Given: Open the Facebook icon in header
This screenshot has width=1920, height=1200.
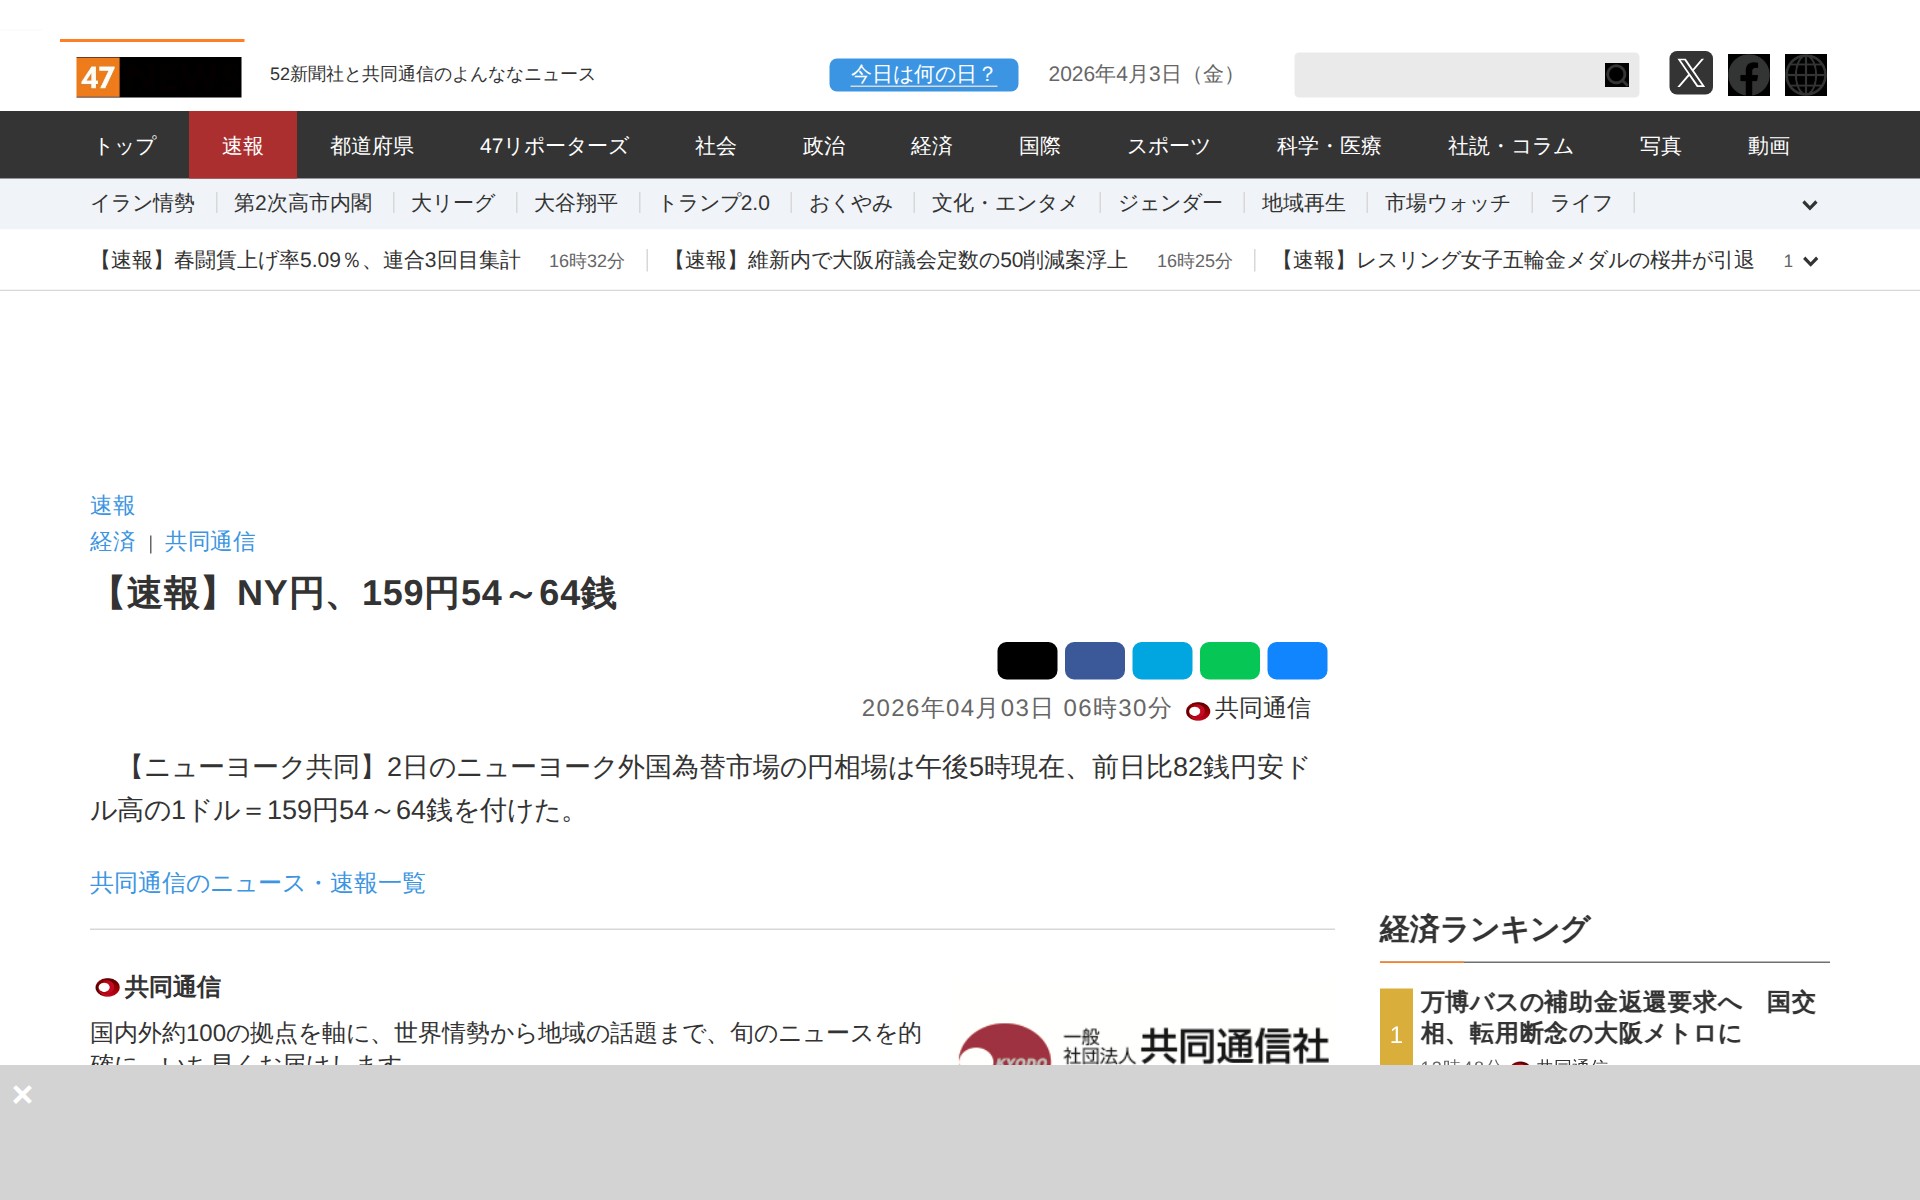Looking at the screenshot, I should [1748, 75].
